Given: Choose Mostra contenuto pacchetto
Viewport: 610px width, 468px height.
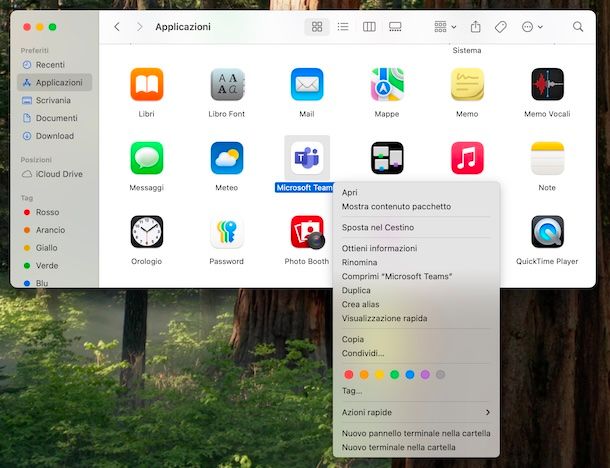Looking at the screenshot, I should pos(416,207).
